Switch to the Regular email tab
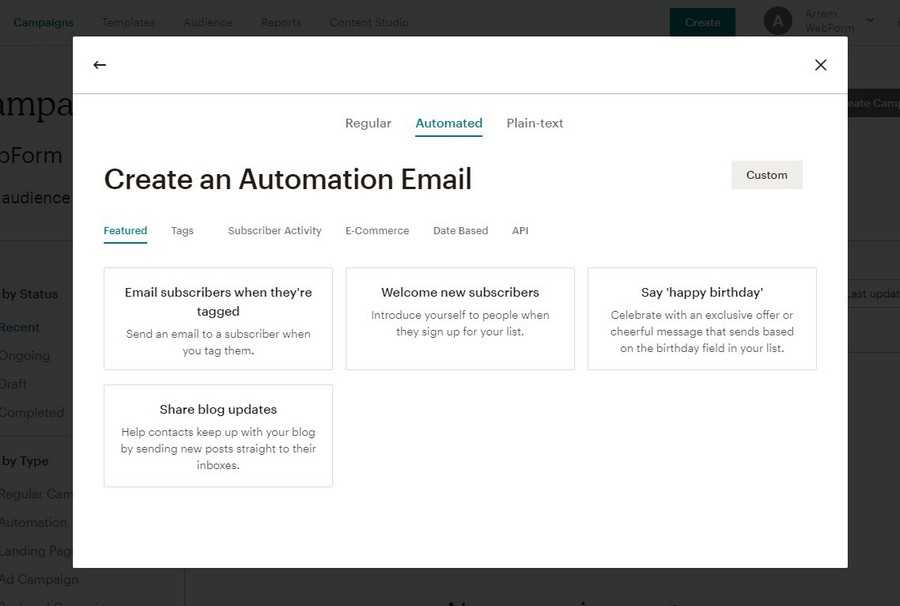900x606 pixels. click(x=368, y=123)
